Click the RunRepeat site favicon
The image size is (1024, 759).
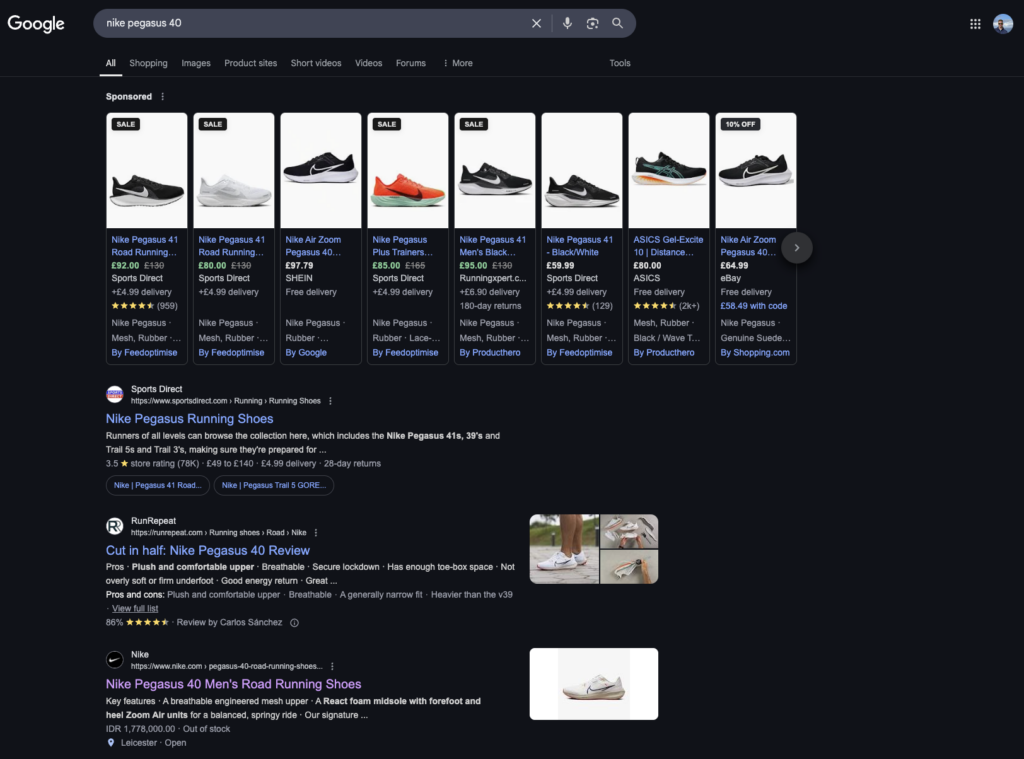pyautogui.click(x=115, y=526)
